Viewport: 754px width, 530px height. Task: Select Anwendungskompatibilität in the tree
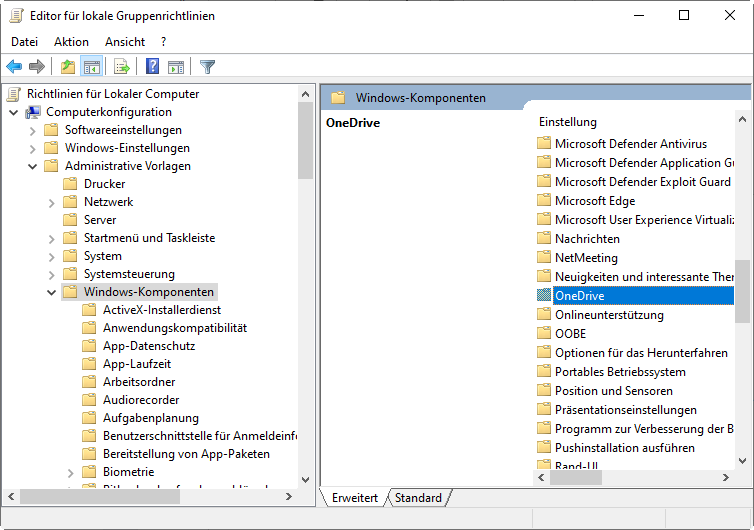pos(175,328)
